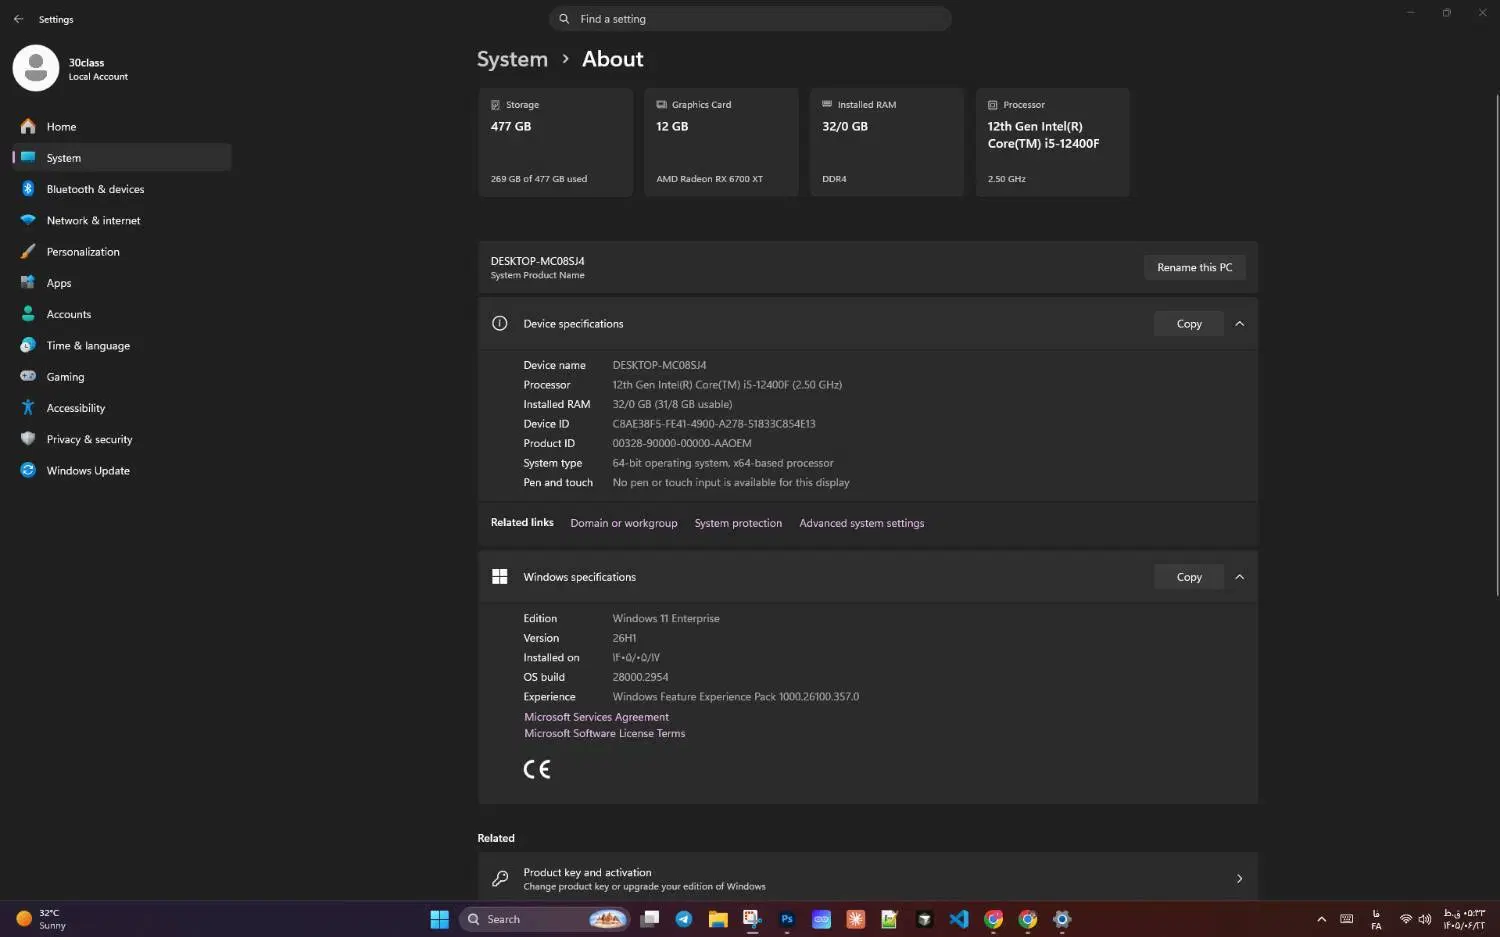Open the Windows Start menu
This screenshot has width=1500, height=937.
click(439, 919)
